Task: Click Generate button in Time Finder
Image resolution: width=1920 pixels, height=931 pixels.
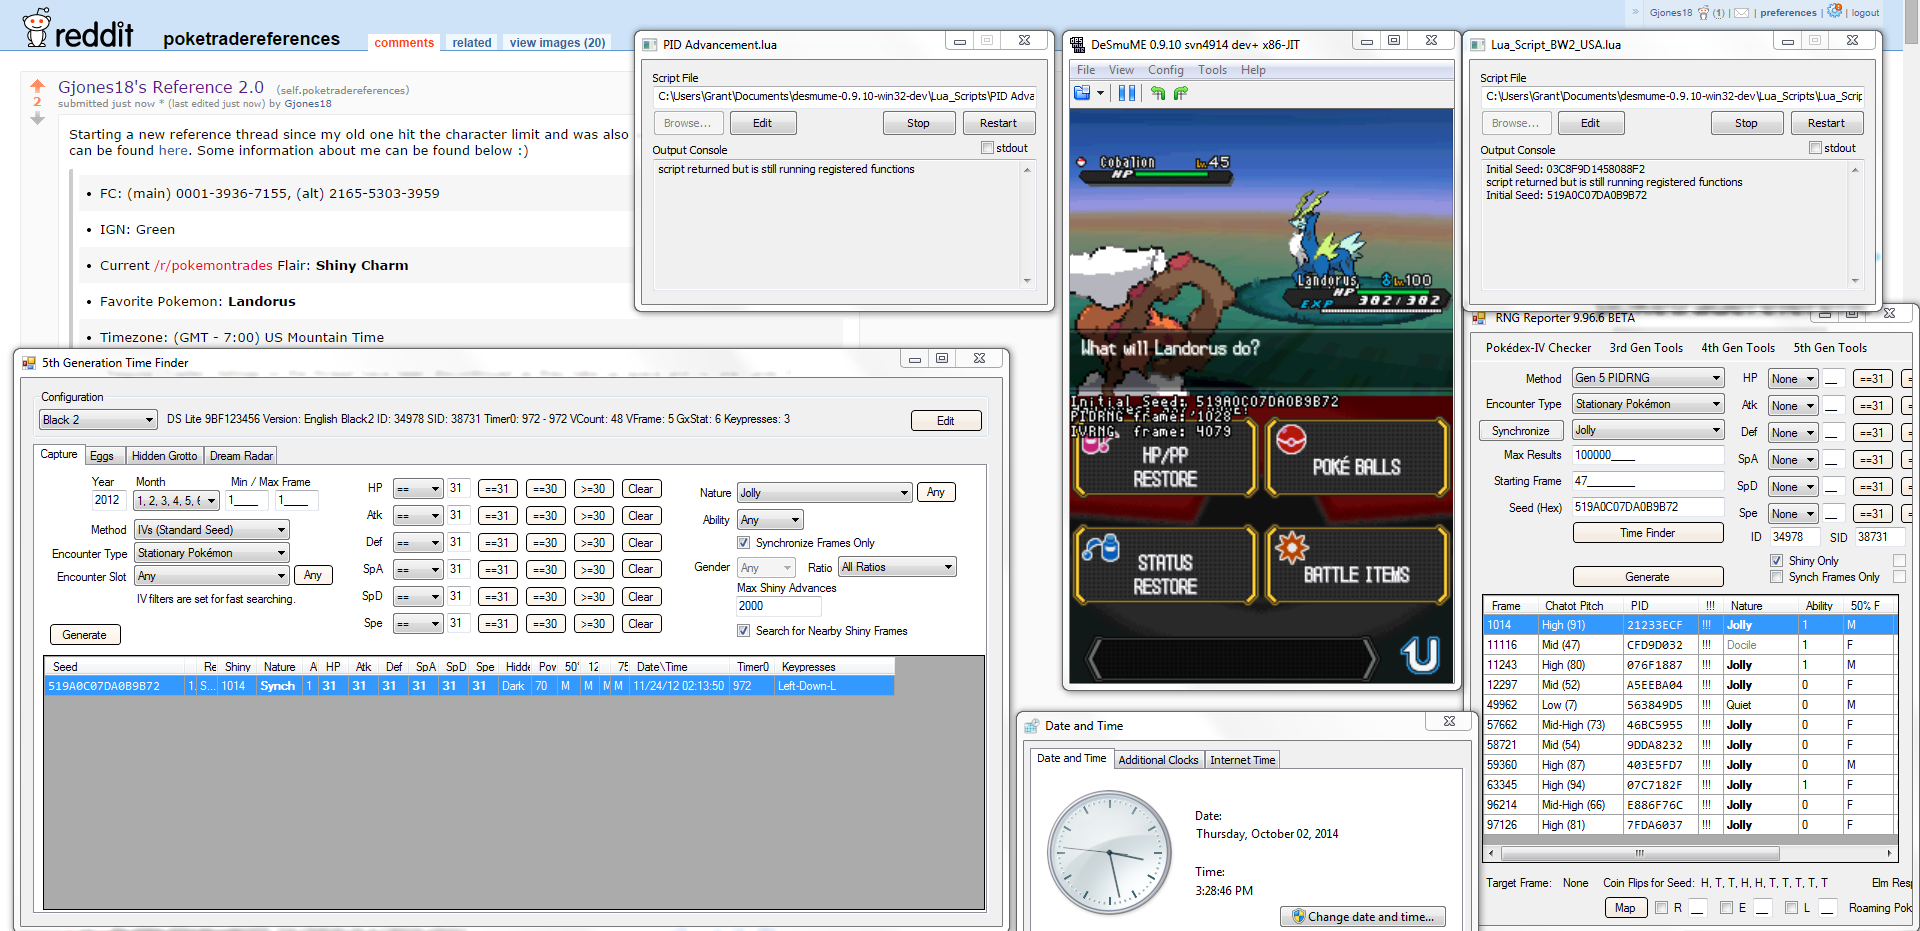Action: pyautogui.click(x=85, y=635)
